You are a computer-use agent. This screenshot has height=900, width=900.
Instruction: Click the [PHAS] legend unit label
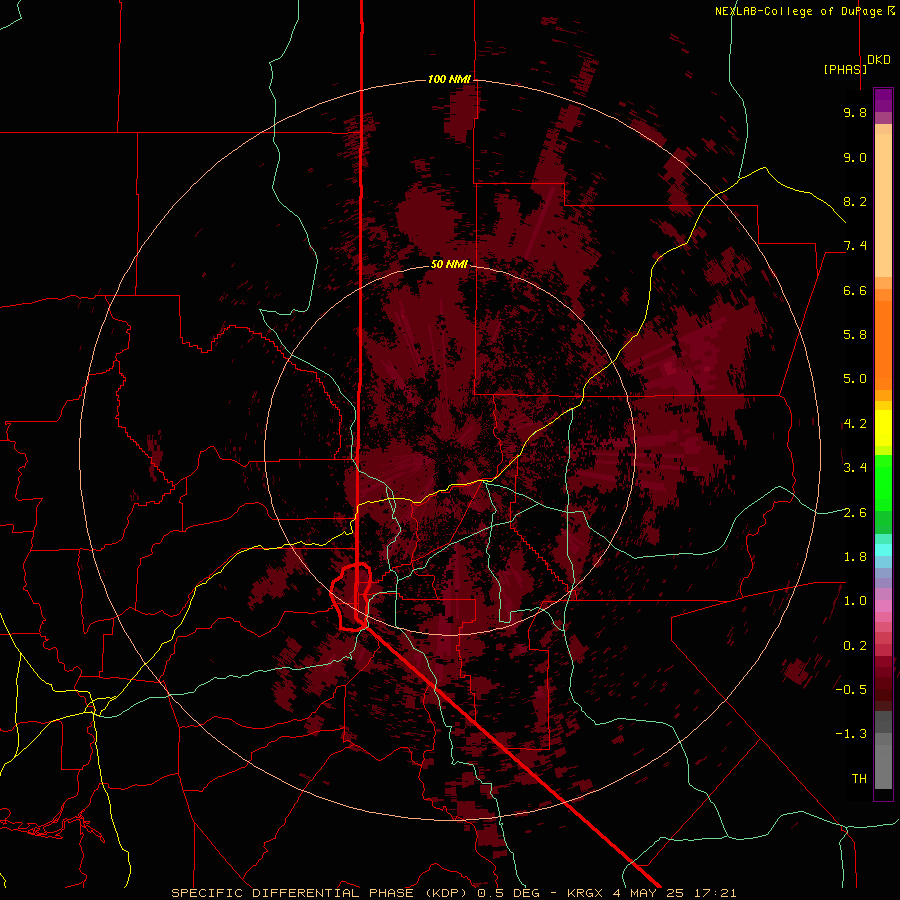pos(845,69)
